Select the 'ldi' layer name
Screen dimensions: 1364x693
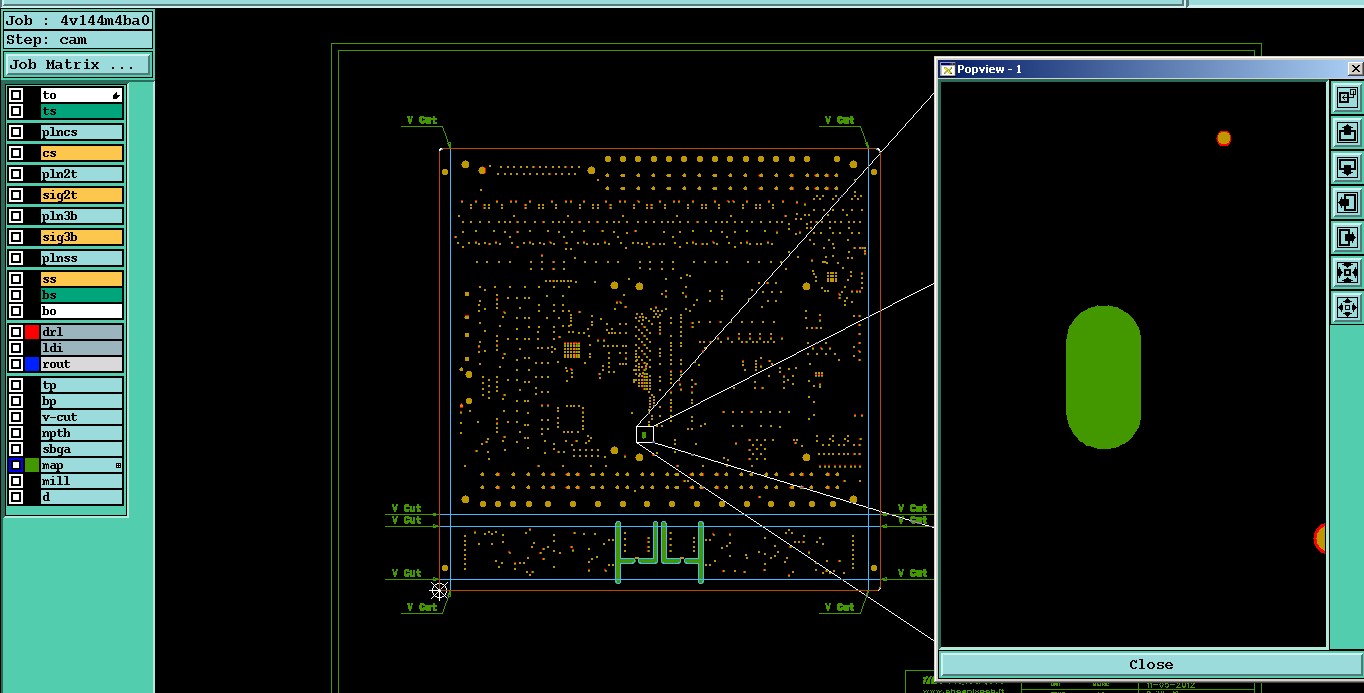point(82,348)
